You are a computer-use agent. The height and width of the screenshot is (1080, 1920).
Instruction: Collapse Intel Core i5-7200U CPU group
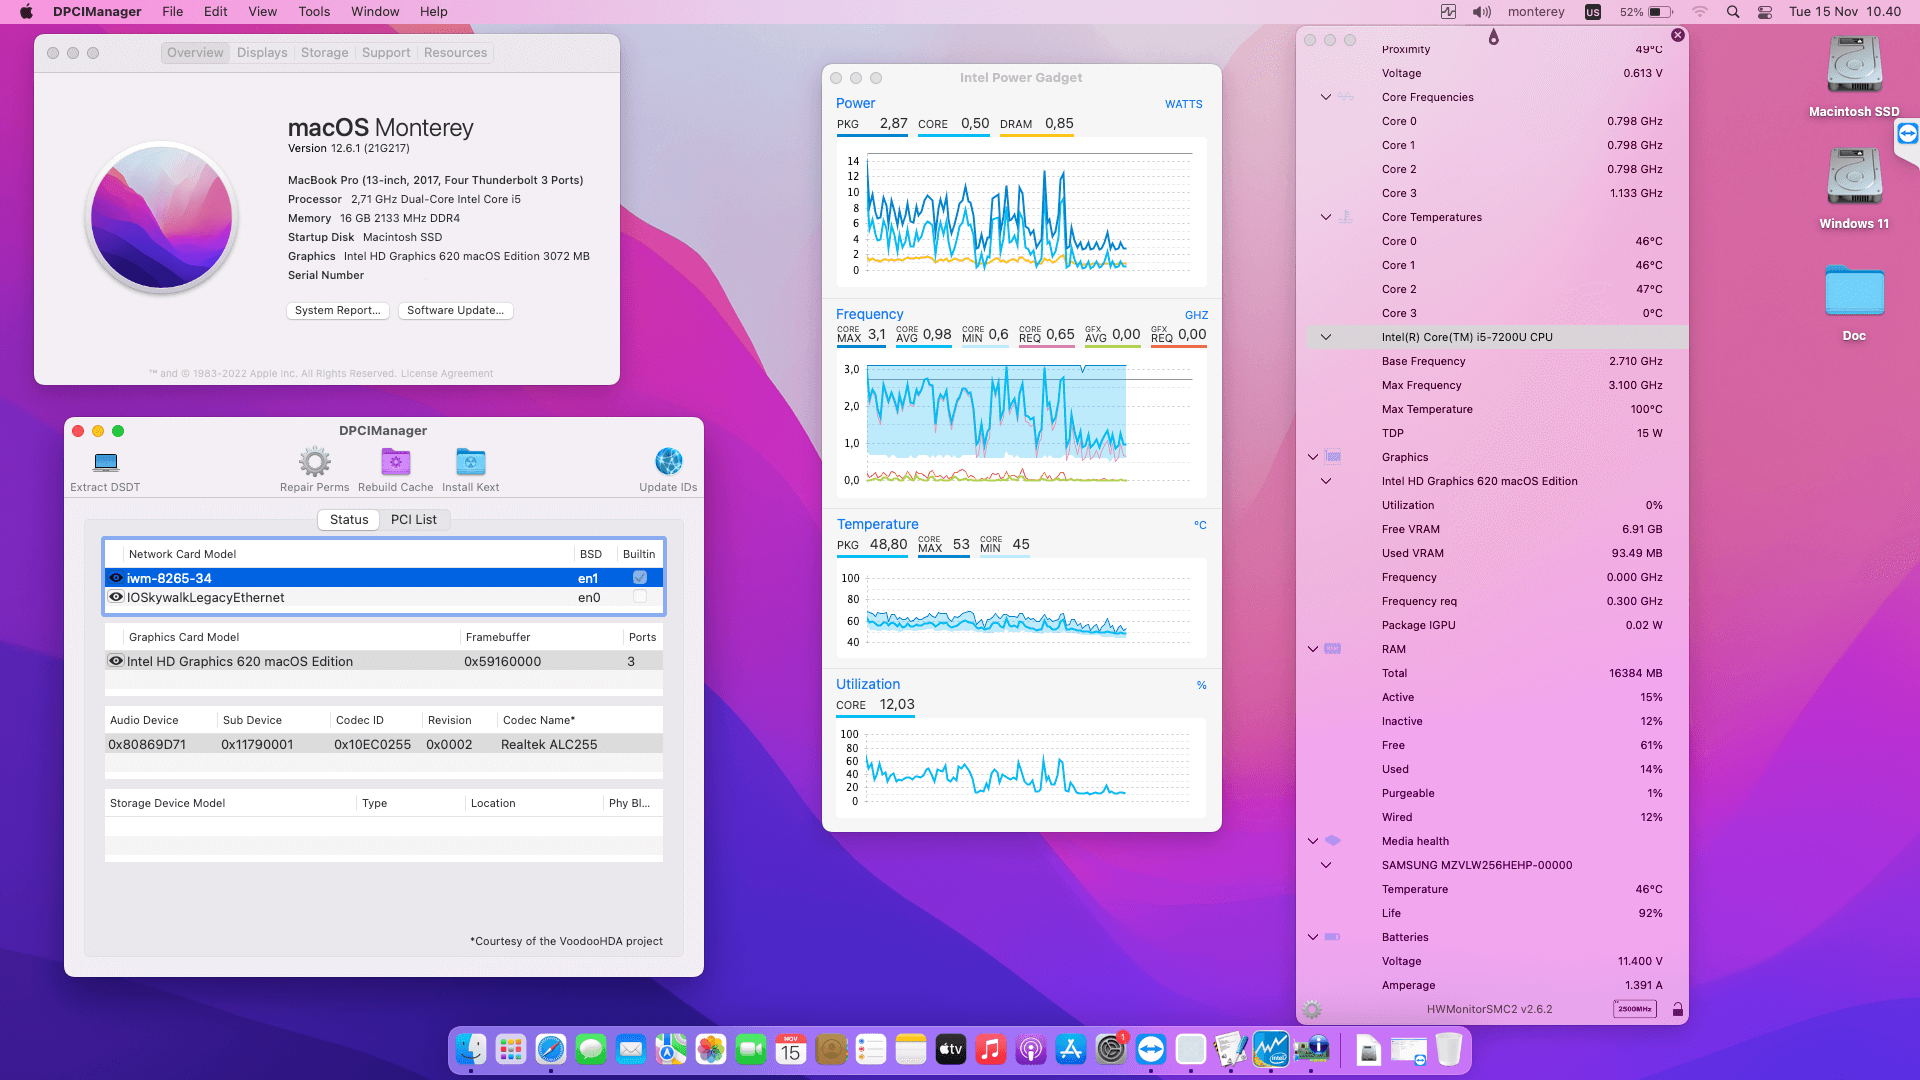(x=1326, y=337)
